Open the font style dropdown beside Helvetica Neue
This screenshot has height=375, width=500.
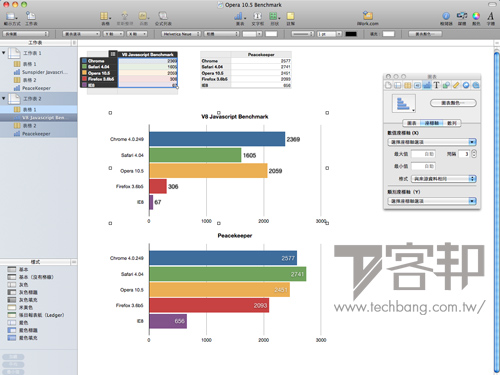[x=222, y=34]
